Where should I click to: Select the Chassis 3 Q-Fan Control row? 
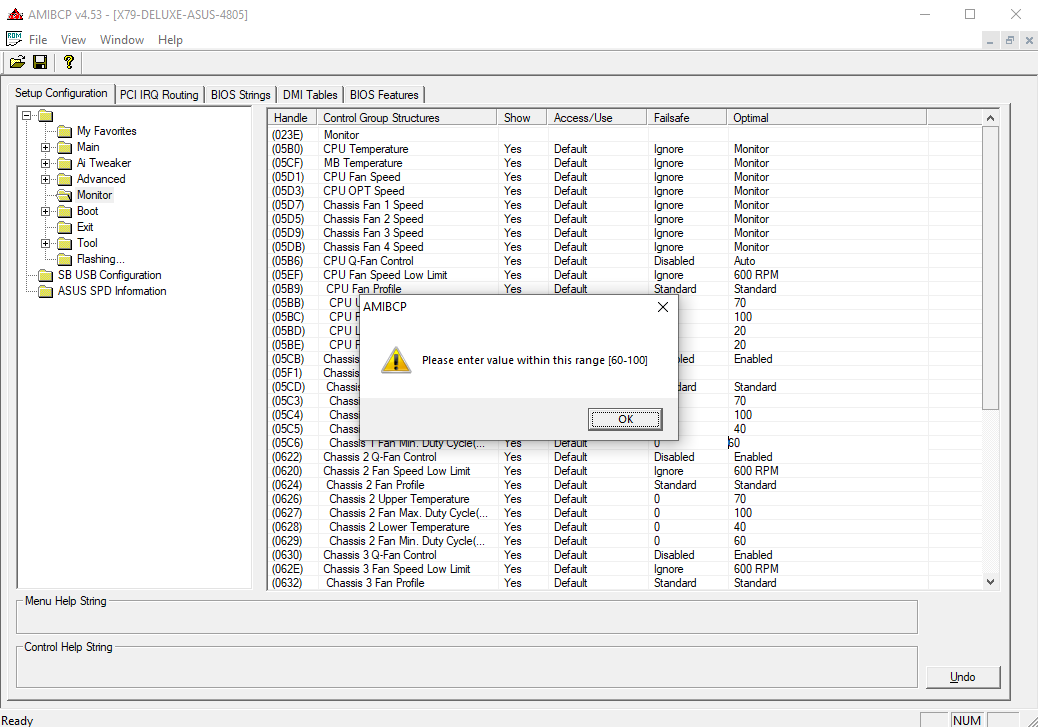[624, 555]
